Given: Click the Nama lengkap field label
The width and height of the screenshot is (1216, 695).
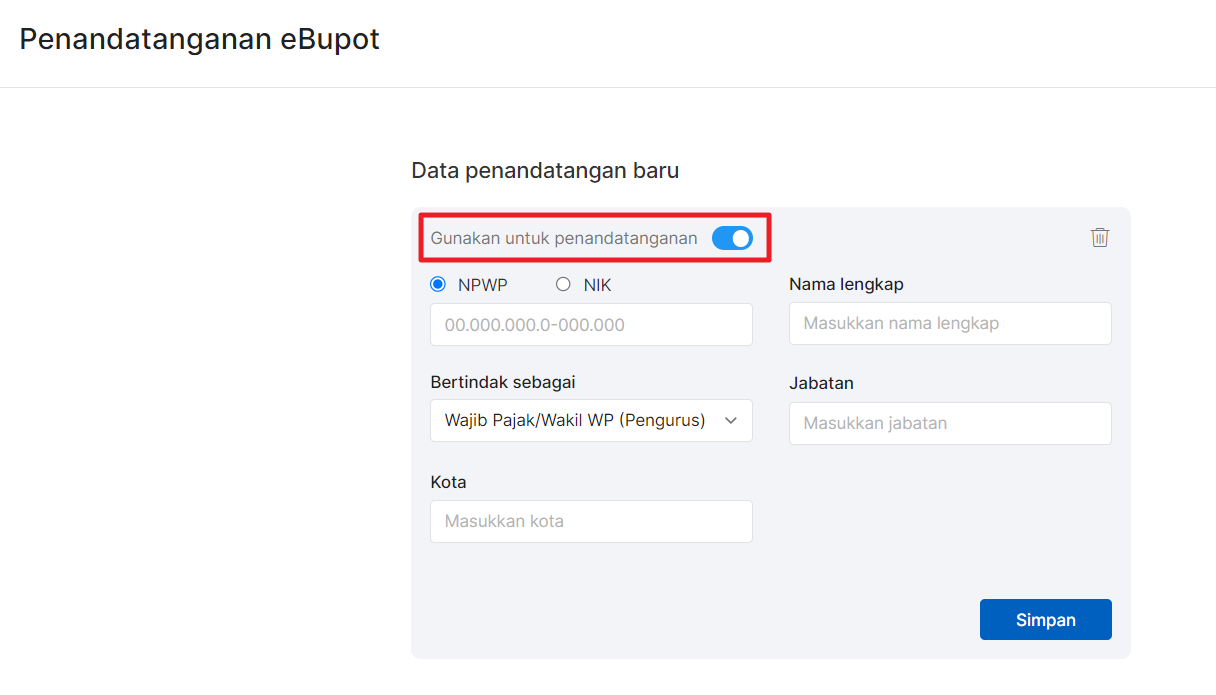Looking at the screenshot, I should click(x=846, y=284).
